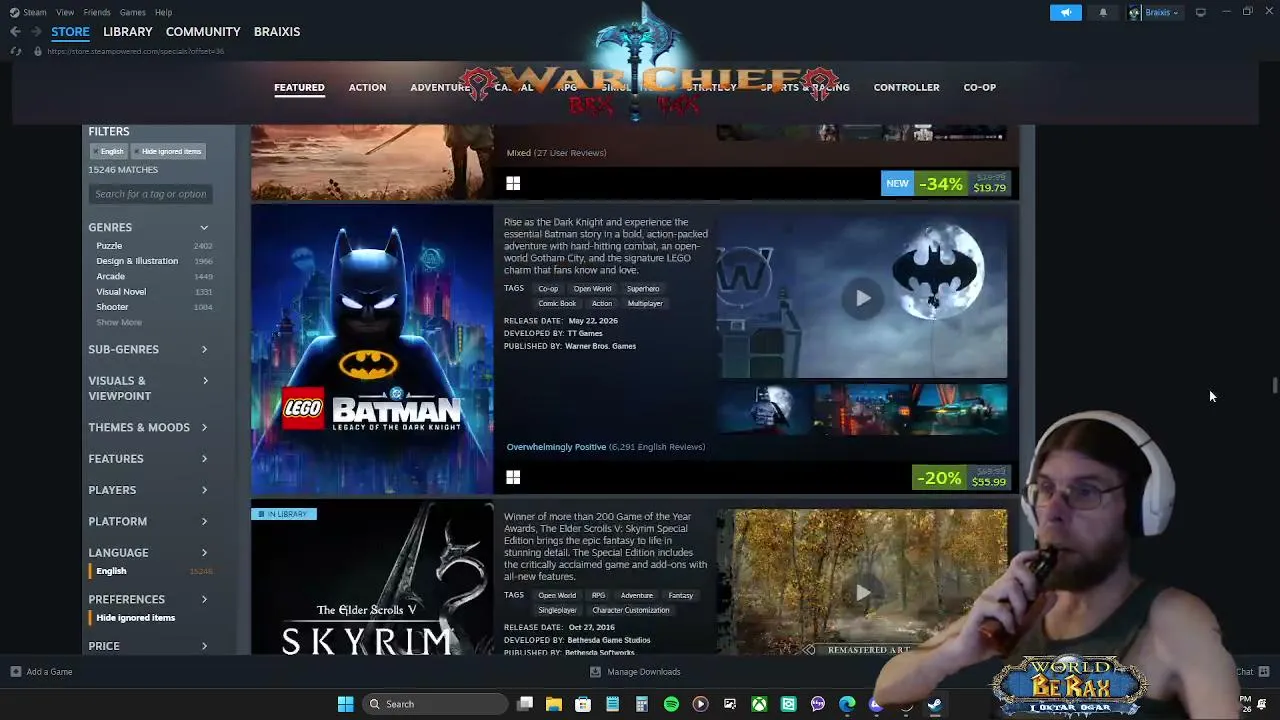This screenshot has height=720, width=1280.
Task: Switch to Steam on the taskbar
Action: (x=934, y=704)
